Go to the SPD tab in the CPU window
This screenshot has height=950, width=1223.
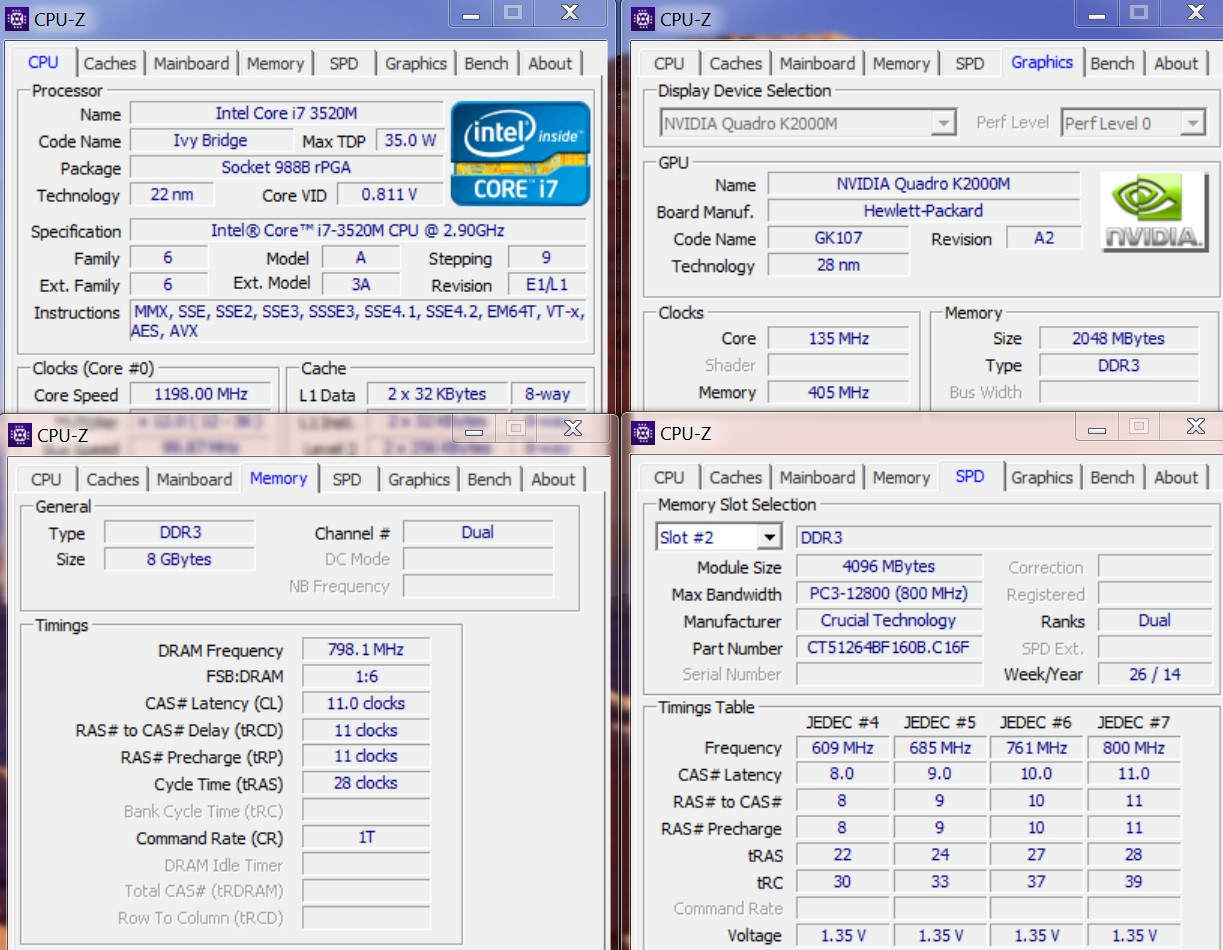click(x=343, y=63)
